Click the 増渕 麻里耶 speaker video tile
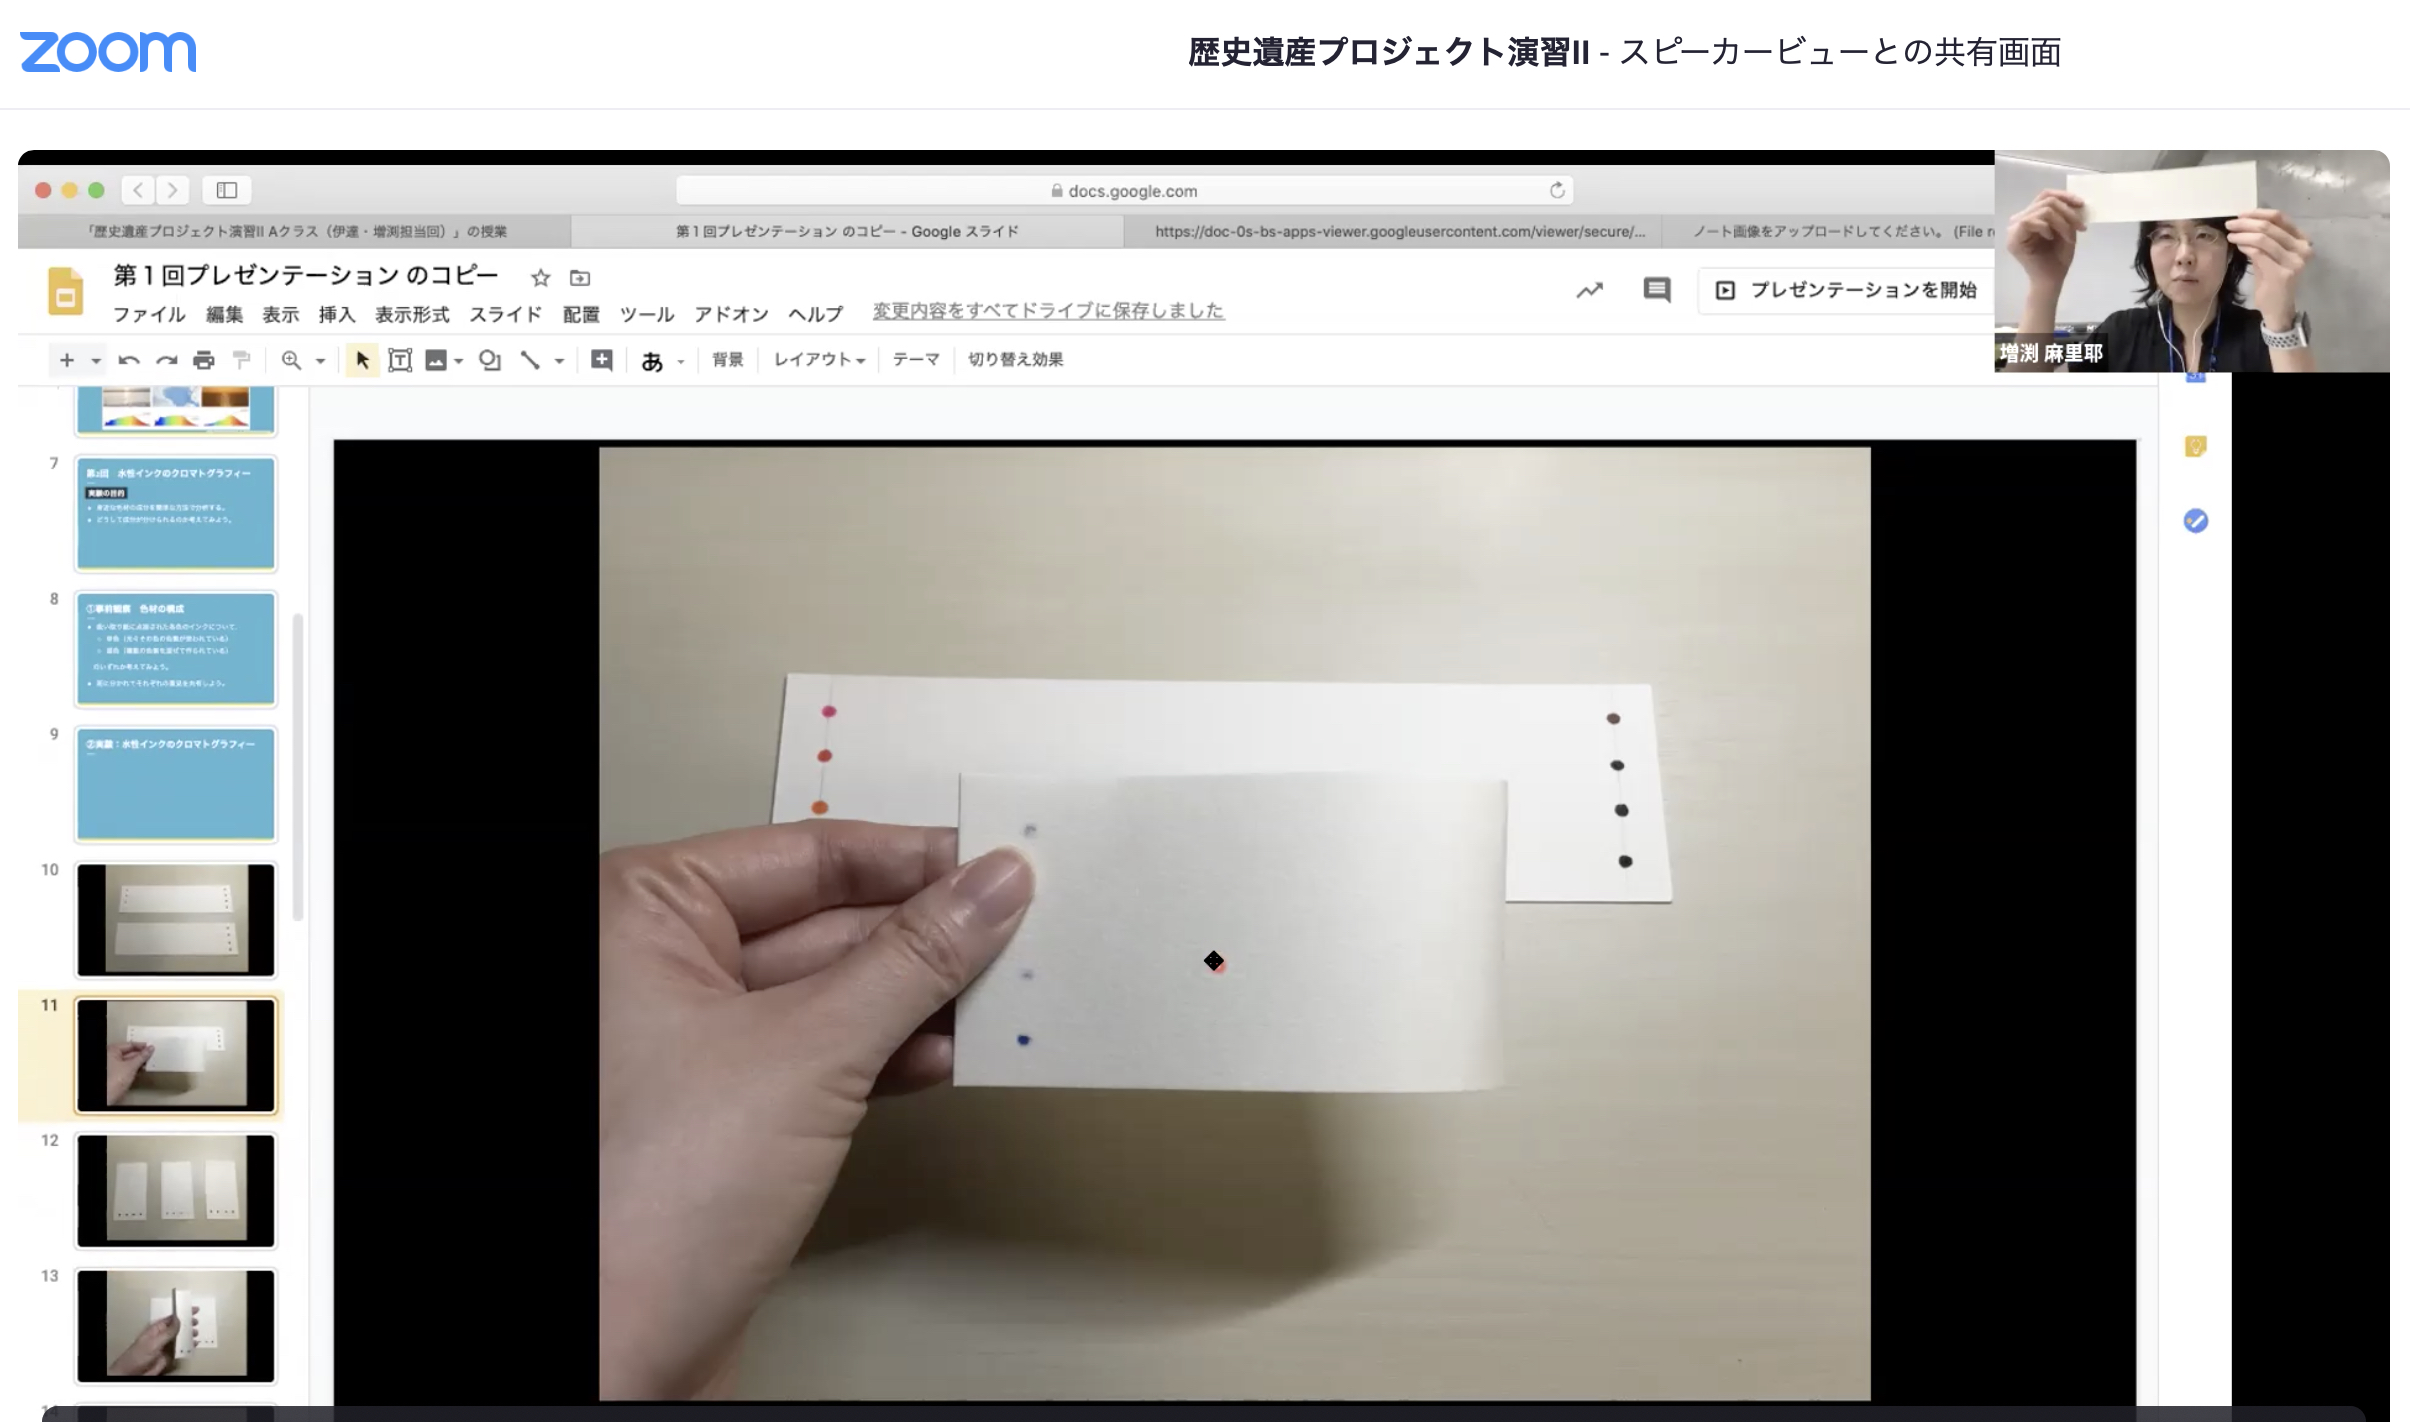 [x=2192, y=261]
